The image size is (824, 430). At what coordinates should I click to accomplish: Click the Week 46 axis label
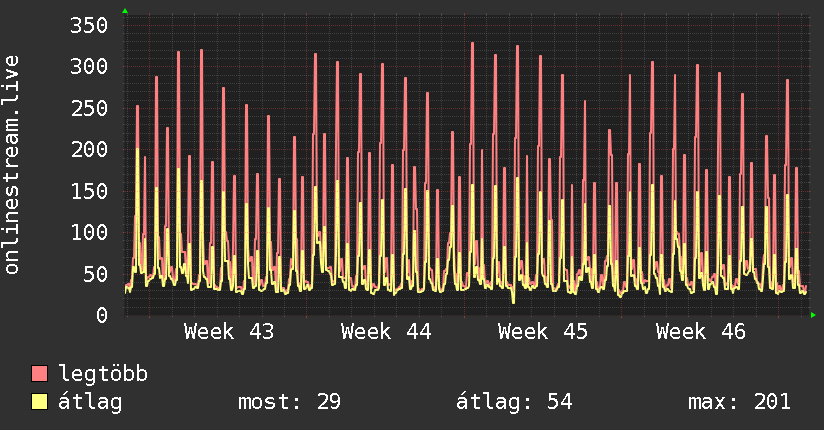point(701,332)
